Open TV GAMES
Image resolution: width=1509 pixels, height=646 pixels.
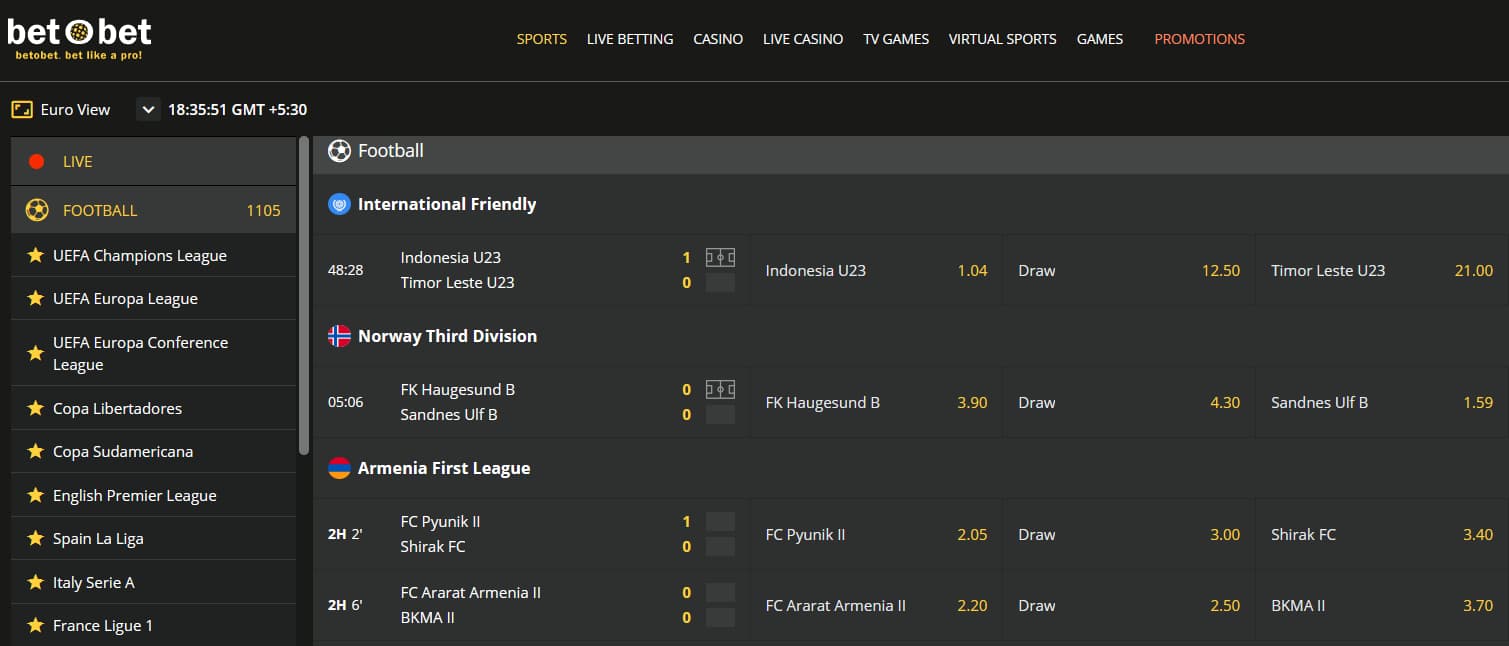pos(896,39)
